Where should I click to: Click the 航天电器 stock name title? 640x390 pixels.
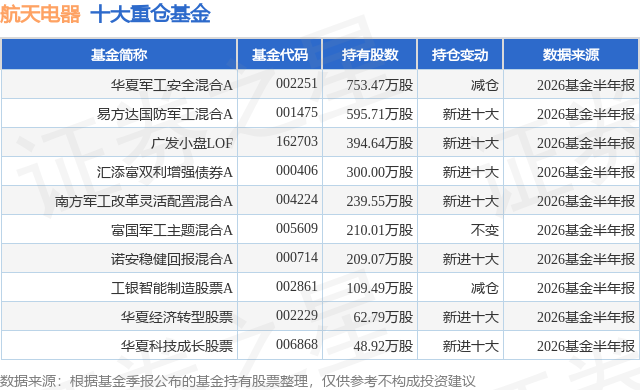(40, 14)
